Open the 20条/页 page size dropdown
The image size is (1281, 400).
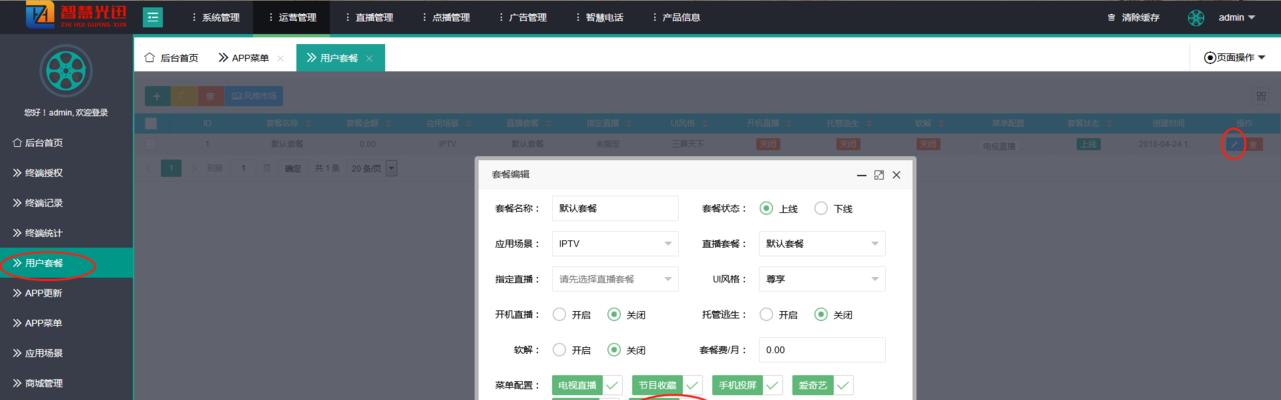click(372, 168)
